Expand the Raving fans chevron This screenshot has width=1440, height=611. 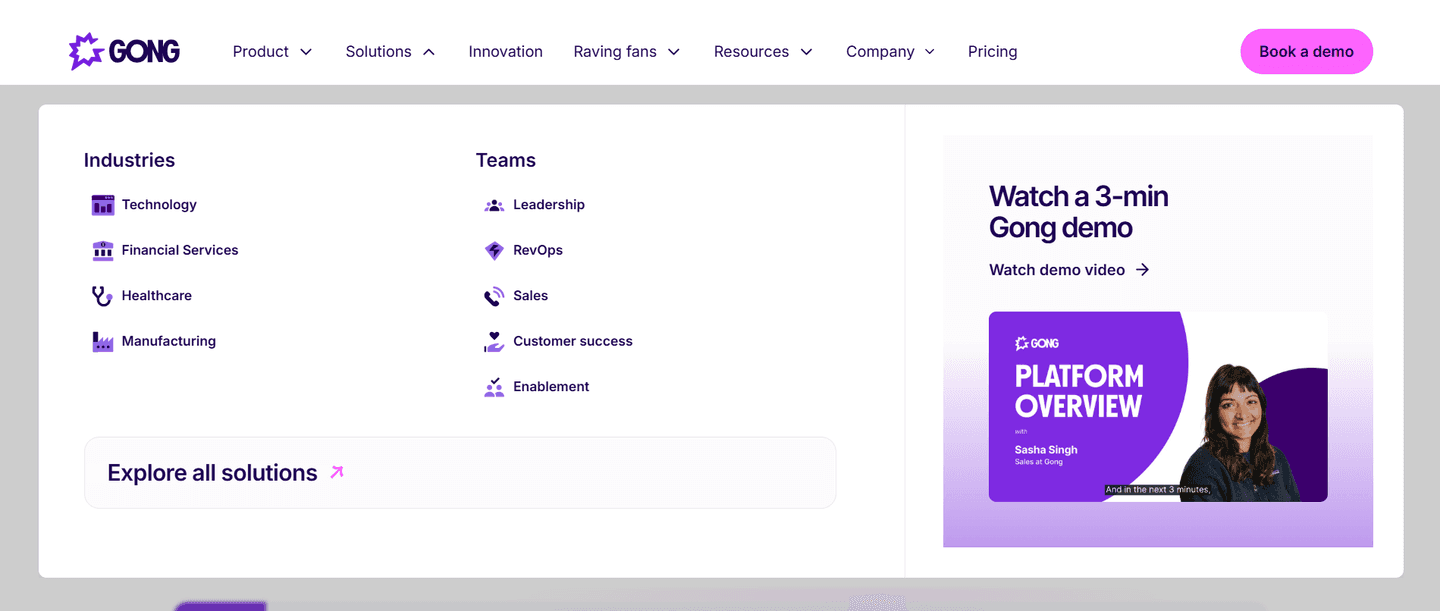tap(674, 52)
